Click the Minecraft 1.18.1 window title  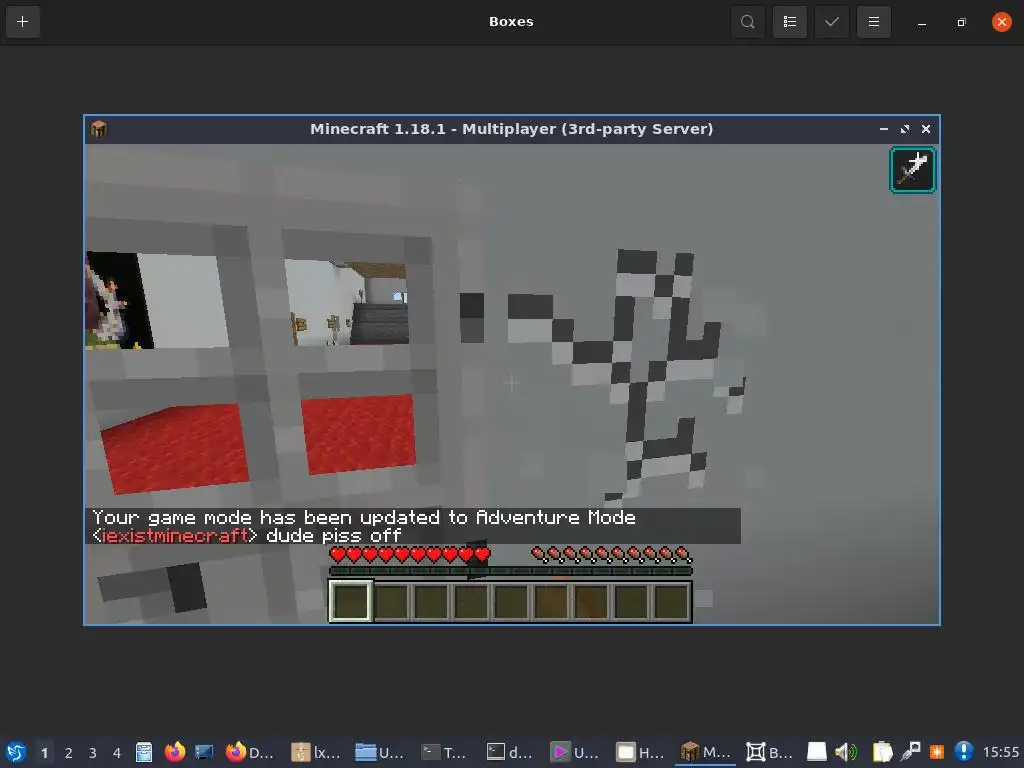click(511, 129)
